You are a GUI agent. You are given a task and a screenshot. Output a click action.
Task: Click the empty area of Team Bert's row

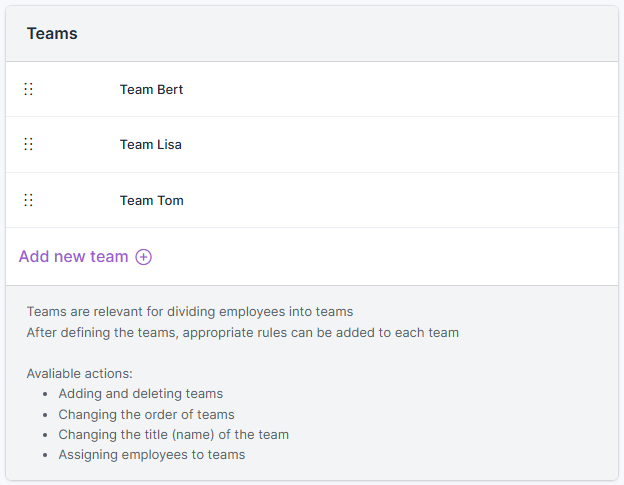tap(400, 89)
